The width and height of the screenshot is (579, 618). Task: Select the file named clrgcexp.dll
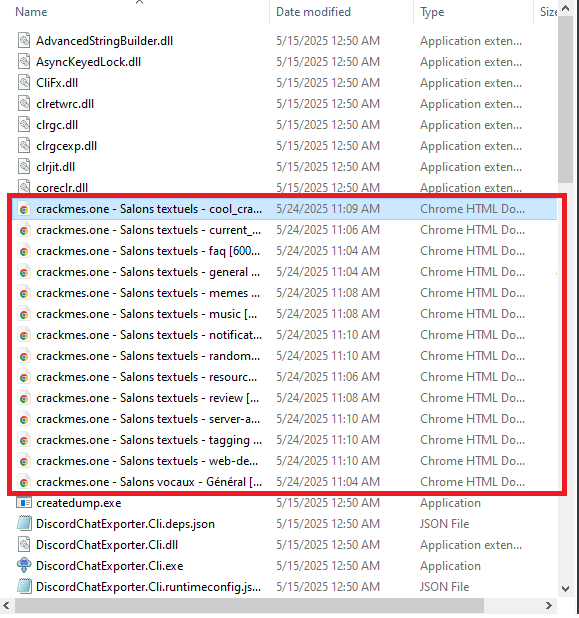(x=67, y=146)
